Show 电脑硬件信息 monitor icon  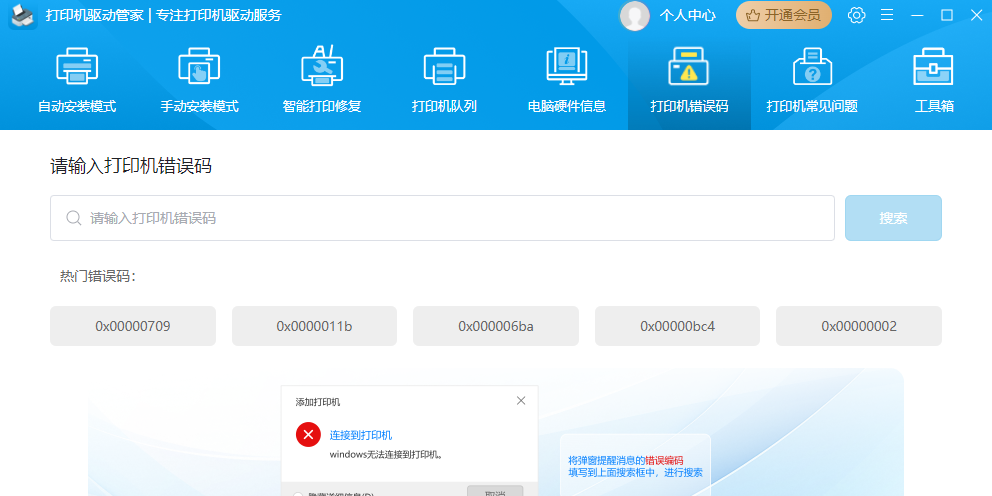pyautogui.click(x=566, y=68)
